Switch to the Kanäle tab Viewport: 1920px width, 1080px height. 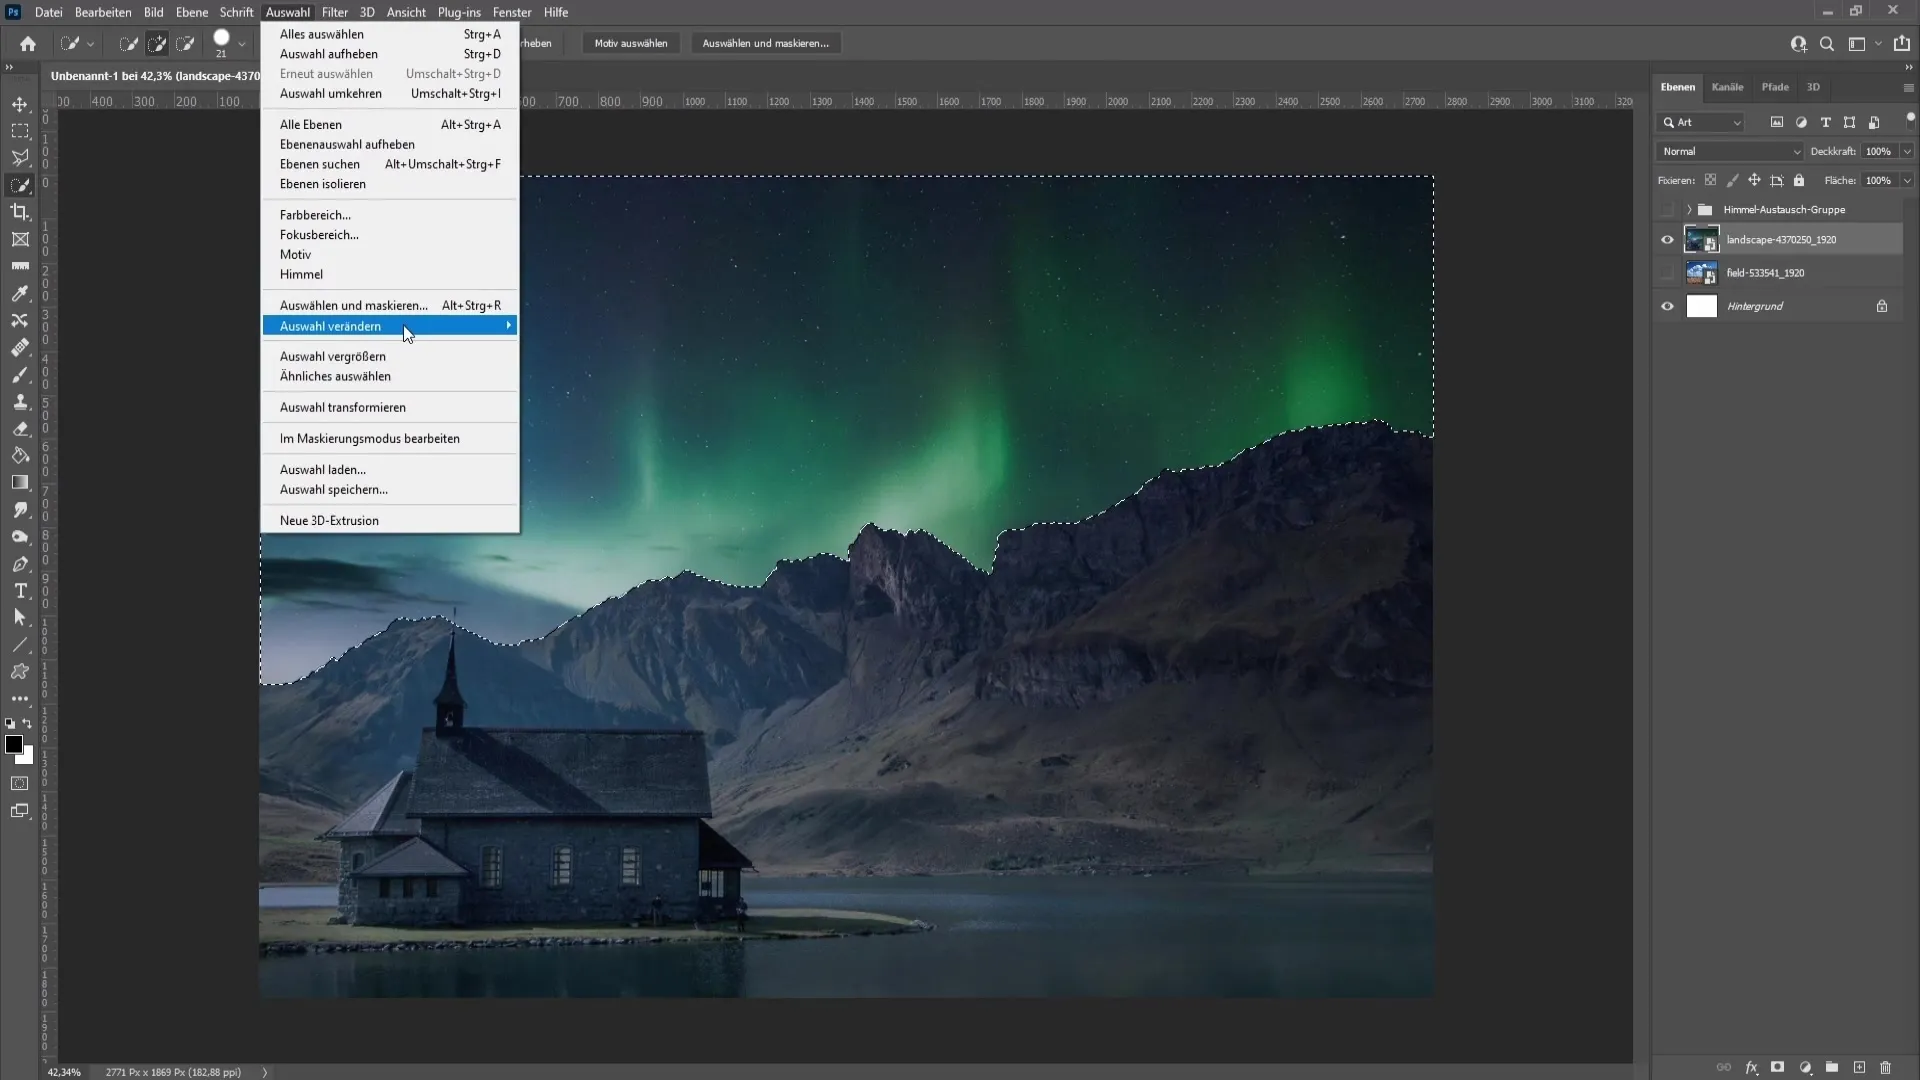pyautogui.click(x=1727, y=87)
